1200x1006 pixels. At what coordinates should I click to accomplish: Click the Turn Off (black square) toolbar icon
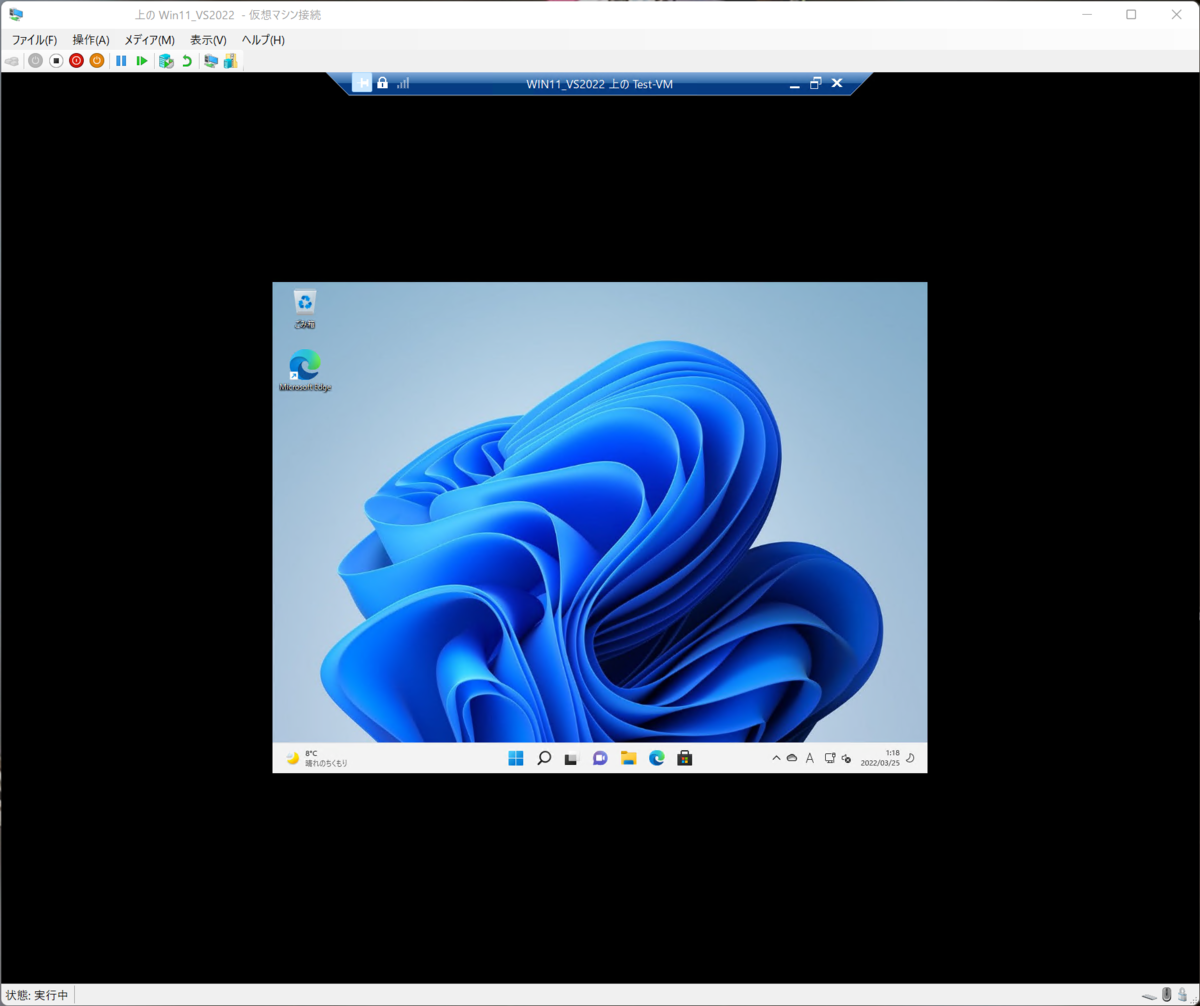click(x=56, y=61)
